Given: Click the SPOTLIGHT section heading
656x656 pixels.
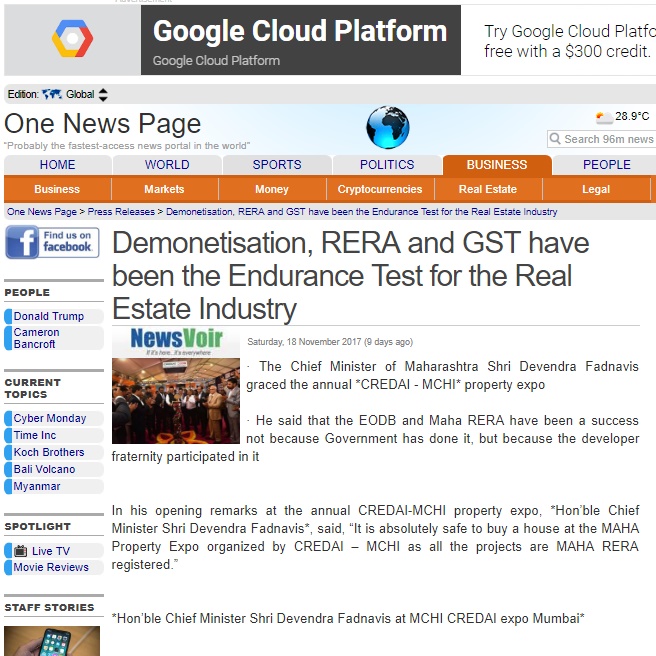Looking at the screenshot, I should tap(38, 526).
